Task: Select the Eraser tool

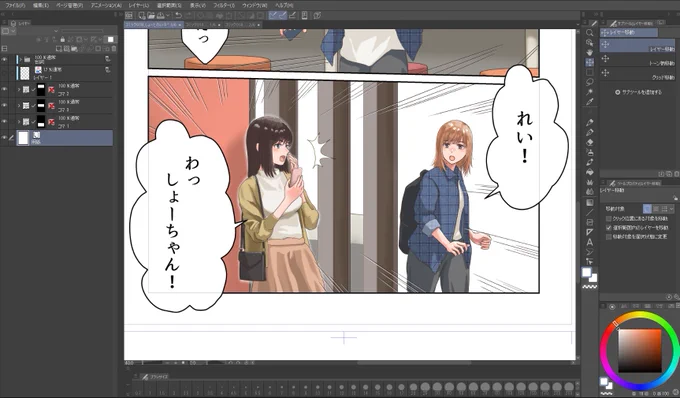Action: pos(589,143)
